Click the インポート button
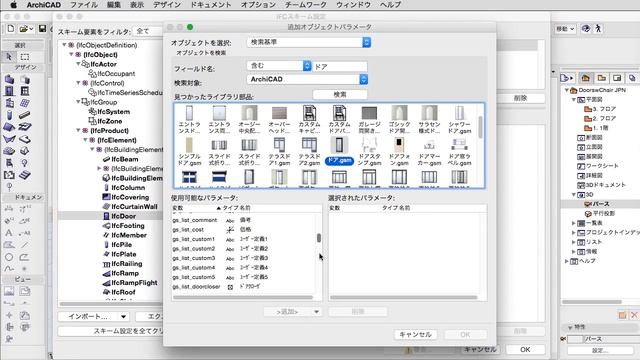 [x=93, y=316]
